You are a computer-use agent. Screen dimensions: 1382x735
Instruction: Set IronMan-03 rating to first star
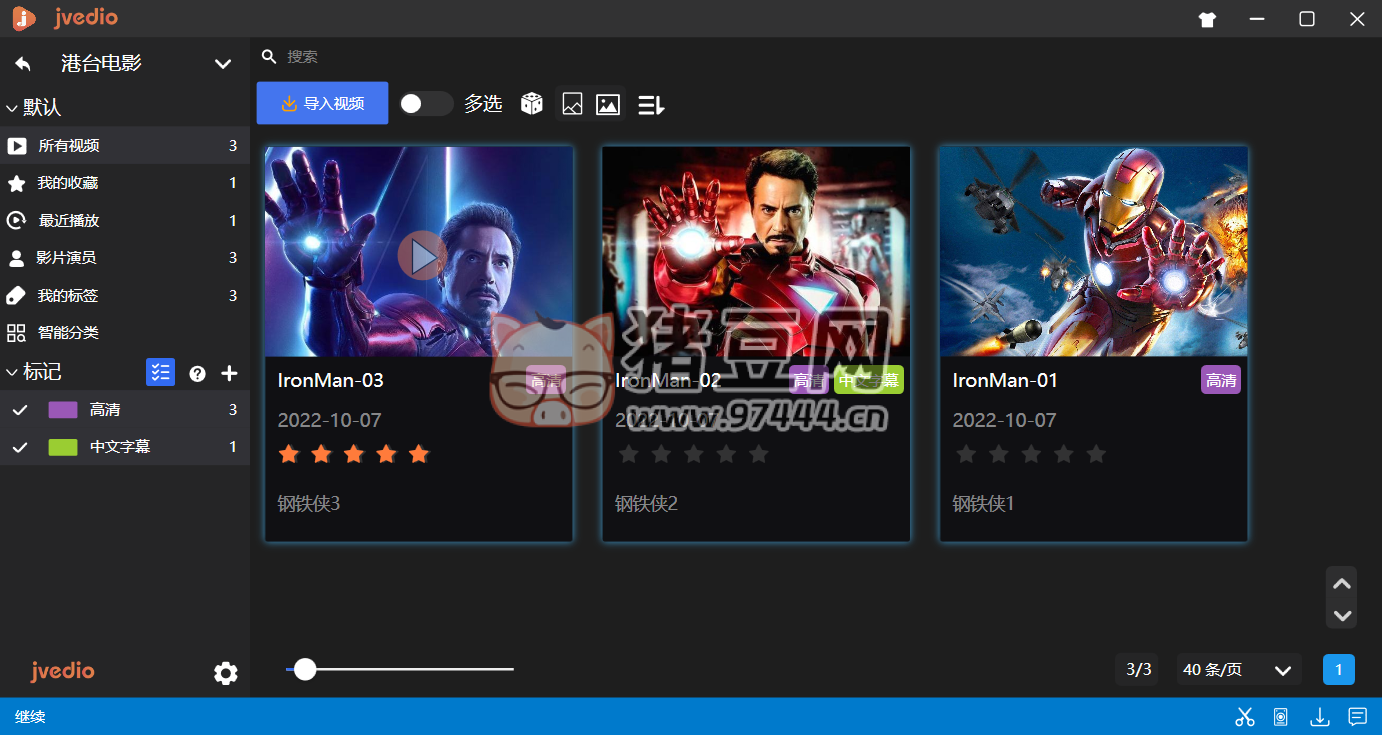(x=289, y=454)
